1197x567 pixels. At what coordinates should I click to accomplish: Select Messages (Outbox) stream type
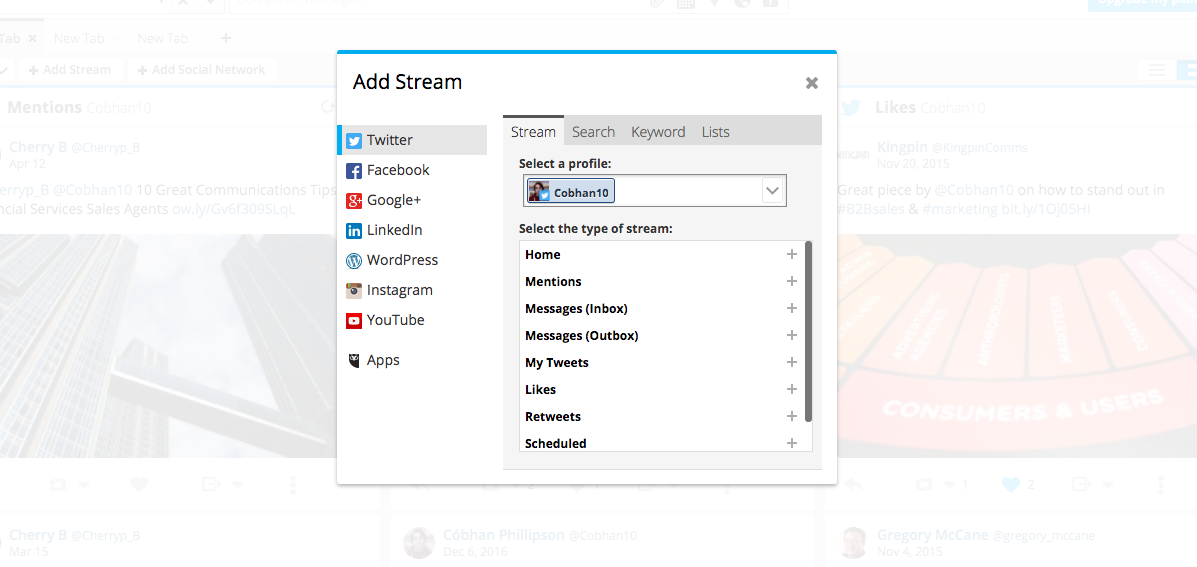(x=662, y=335)
